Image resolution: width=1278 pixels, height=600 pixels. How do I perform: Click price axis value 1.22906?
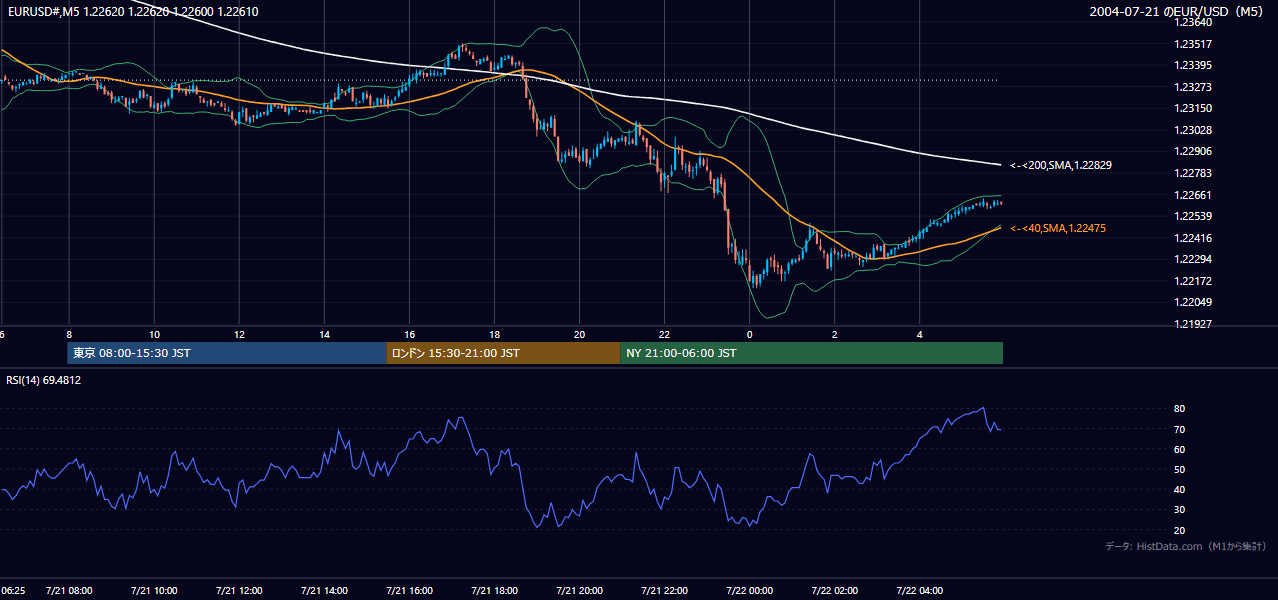click(x=1193, y=151)
